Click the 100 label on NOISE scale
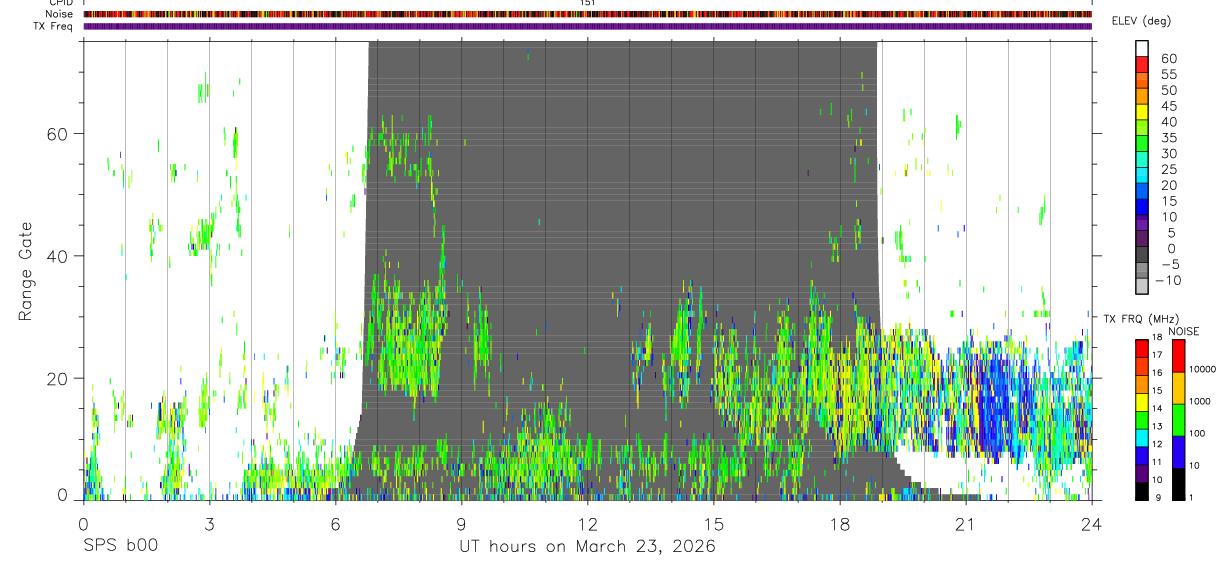The height and width of the screenshot is (567, 1228). tap(1195, 433)
